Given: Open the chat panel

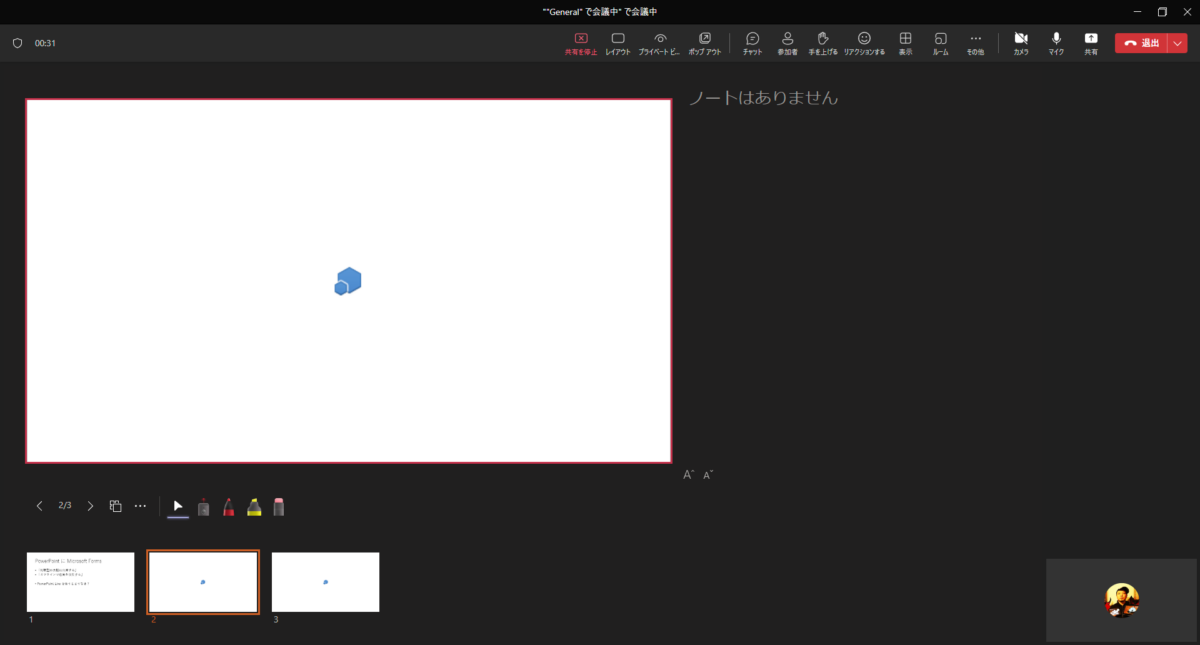Looking at the screenshot, I should [752, 42].
